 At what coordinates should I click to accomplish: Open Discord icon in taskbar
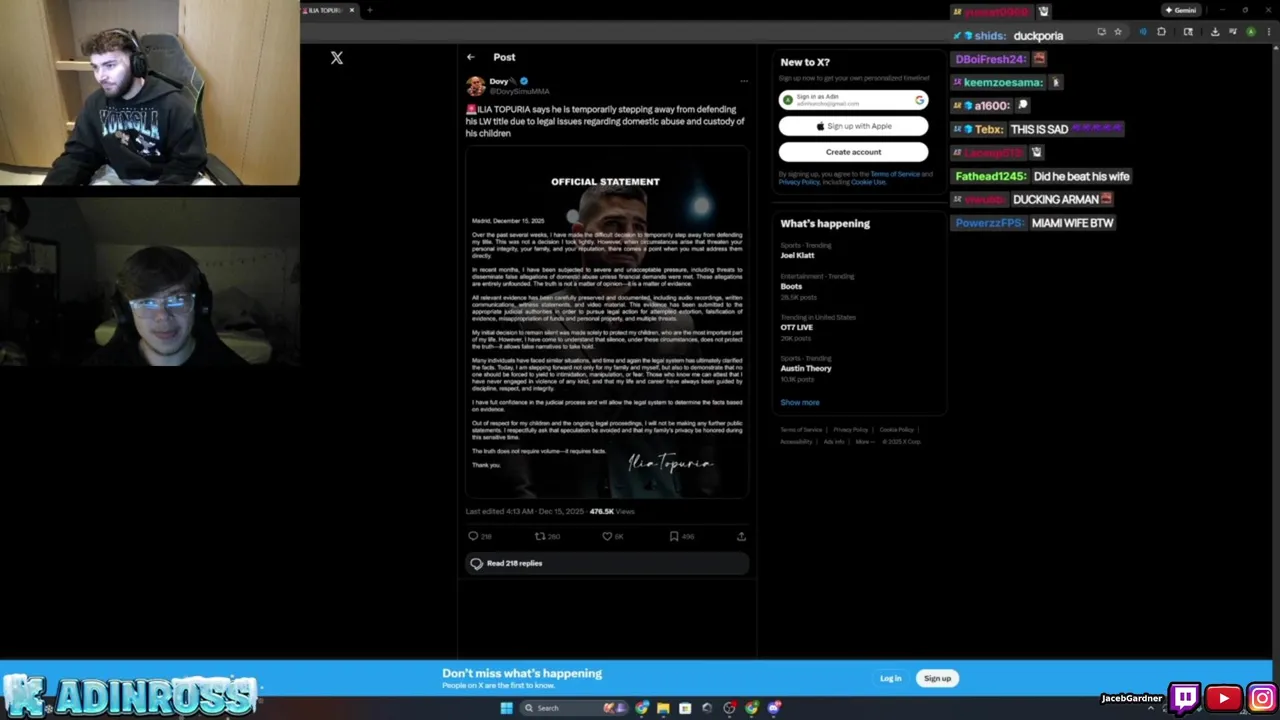pyautogui.click(x=774, y=708)
